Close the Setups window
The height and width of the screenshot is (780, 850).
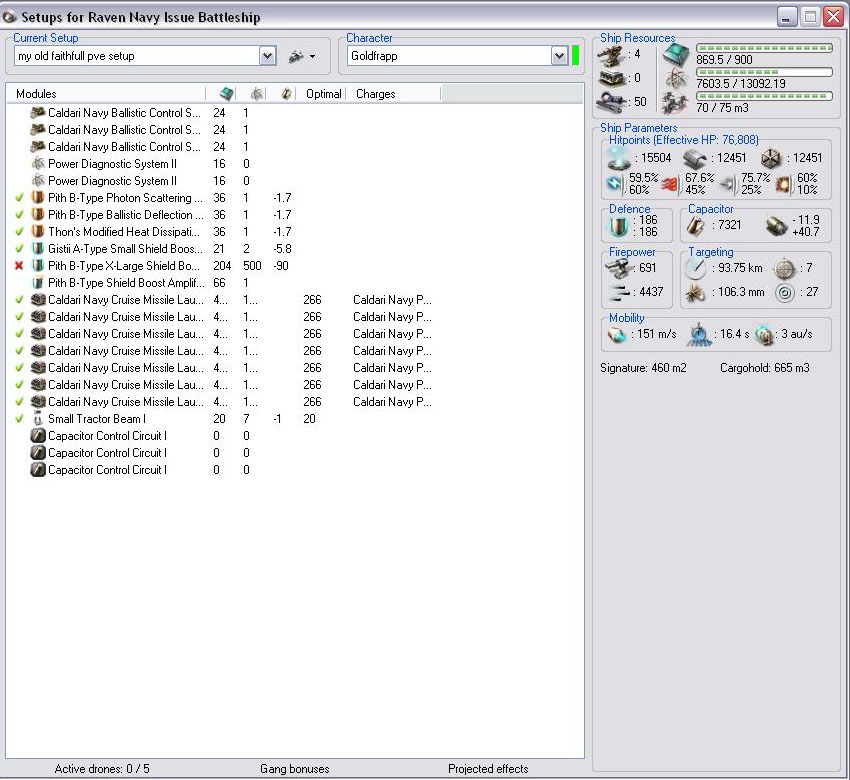click(834, 17)
